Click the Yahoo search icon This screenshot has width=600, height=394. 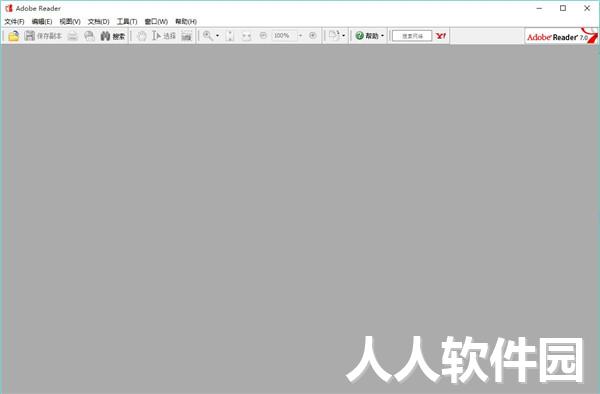(x=441, y=36)
